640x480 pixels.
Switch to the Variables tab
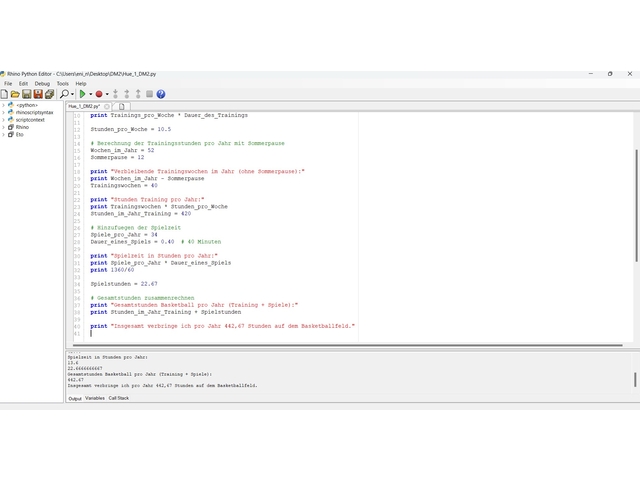tap(95, 398)
